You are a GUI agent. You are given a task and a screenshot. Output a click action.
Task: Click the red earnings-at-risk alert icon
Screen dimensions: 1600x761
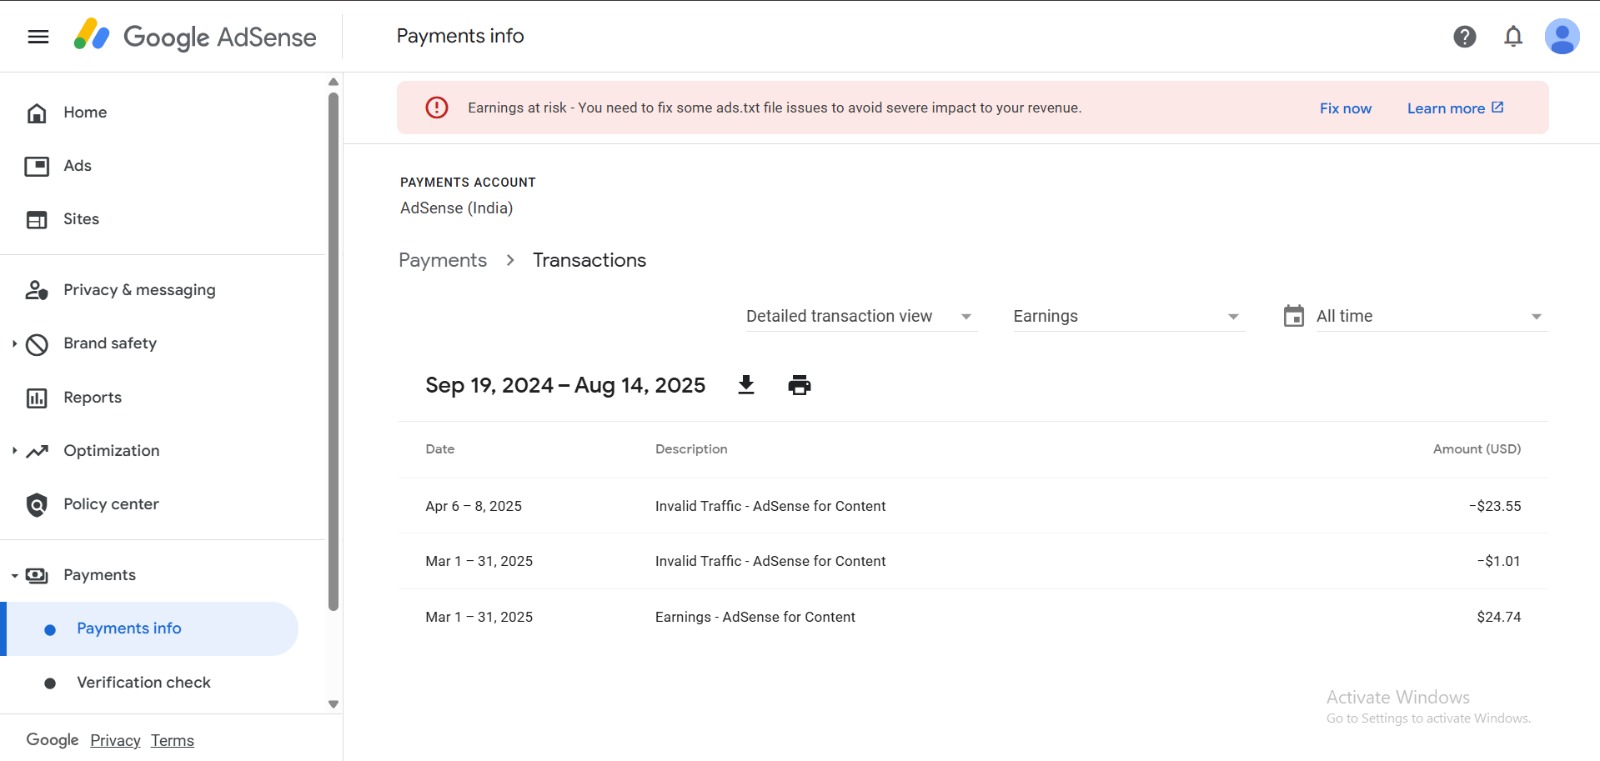click(x=437, y=108)
